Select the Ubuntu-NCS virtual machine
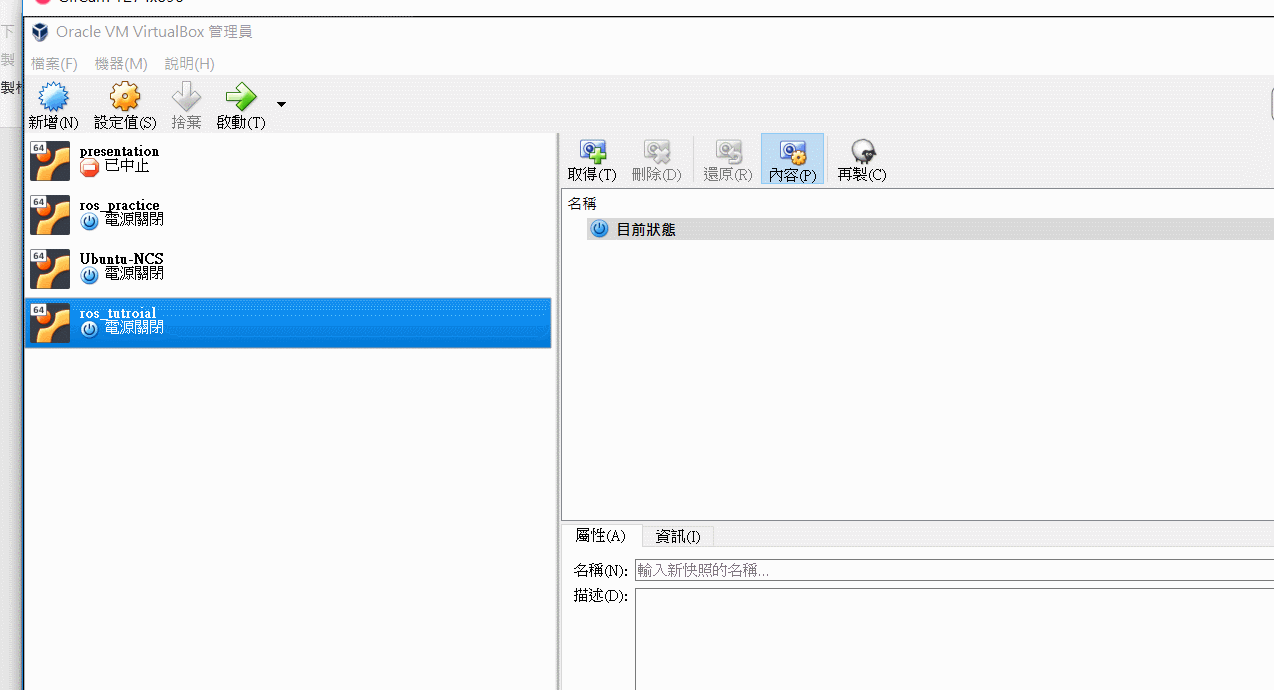 pos(288,268)
